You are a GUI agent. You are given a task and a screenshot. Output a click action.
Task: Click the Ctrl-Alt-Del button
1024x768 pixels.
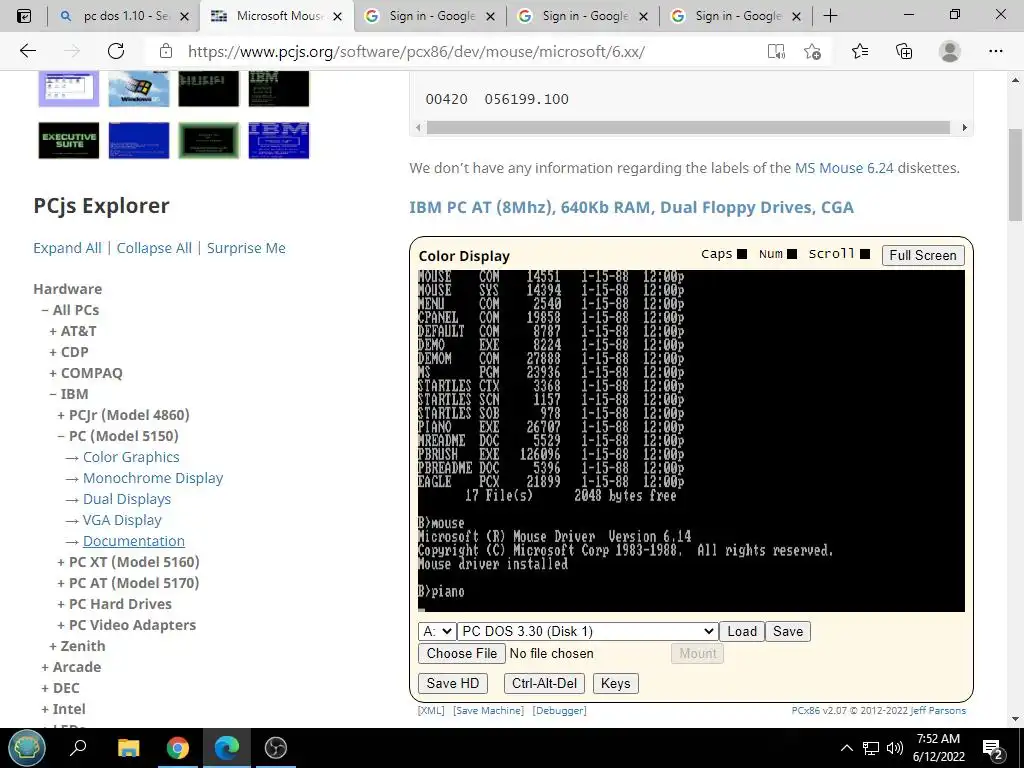[544, 683]
